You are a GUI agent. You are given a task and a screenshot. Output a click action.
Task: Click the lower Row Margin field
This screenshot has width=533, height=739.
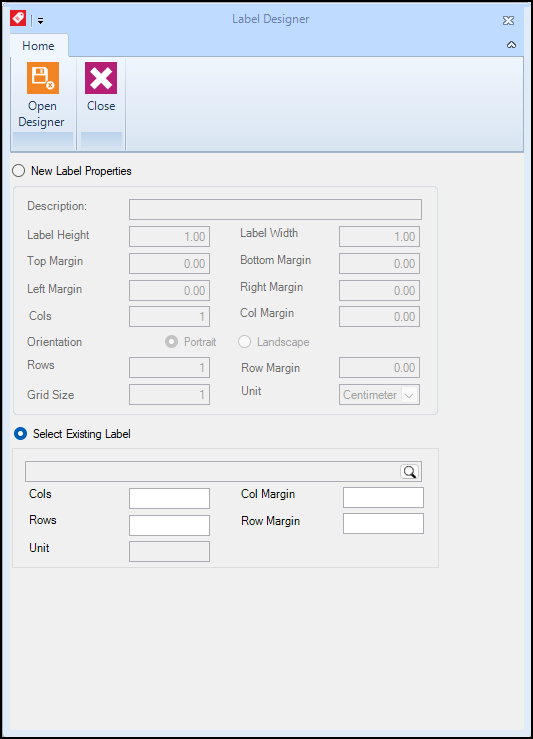(x=383, y=524)
